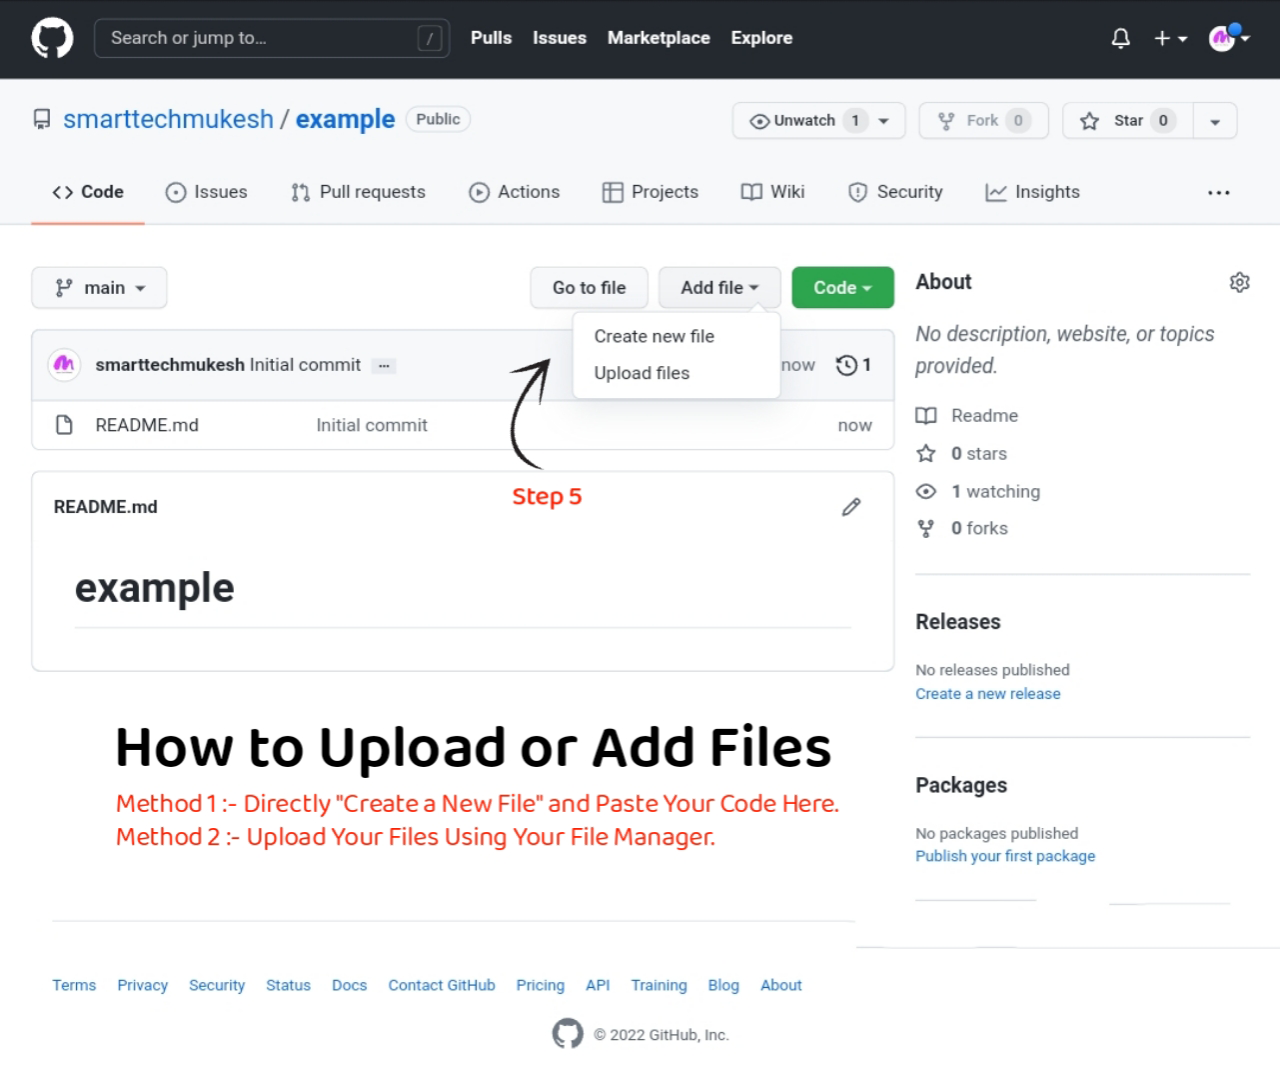The image size is (1280, 1084).
Task: Open notifications bell icon
Action: 1121,38
